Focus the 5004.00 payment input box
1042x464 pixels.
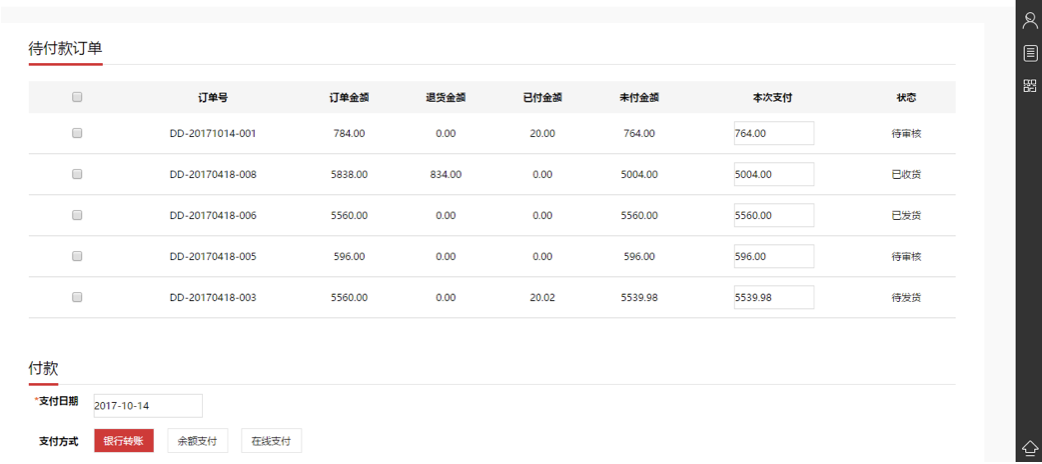point(774,174)
